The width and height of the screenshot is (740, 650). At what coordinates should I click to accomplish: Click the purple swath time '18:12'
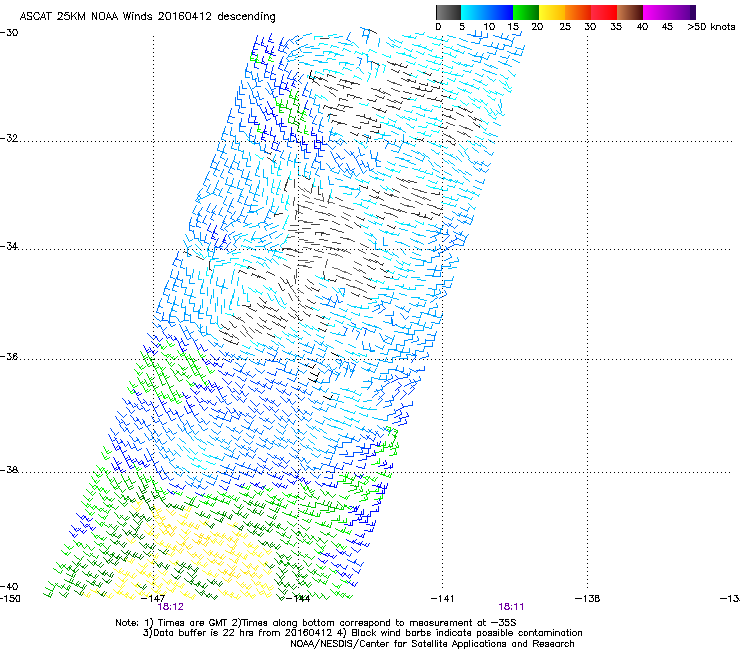[170, 607]
